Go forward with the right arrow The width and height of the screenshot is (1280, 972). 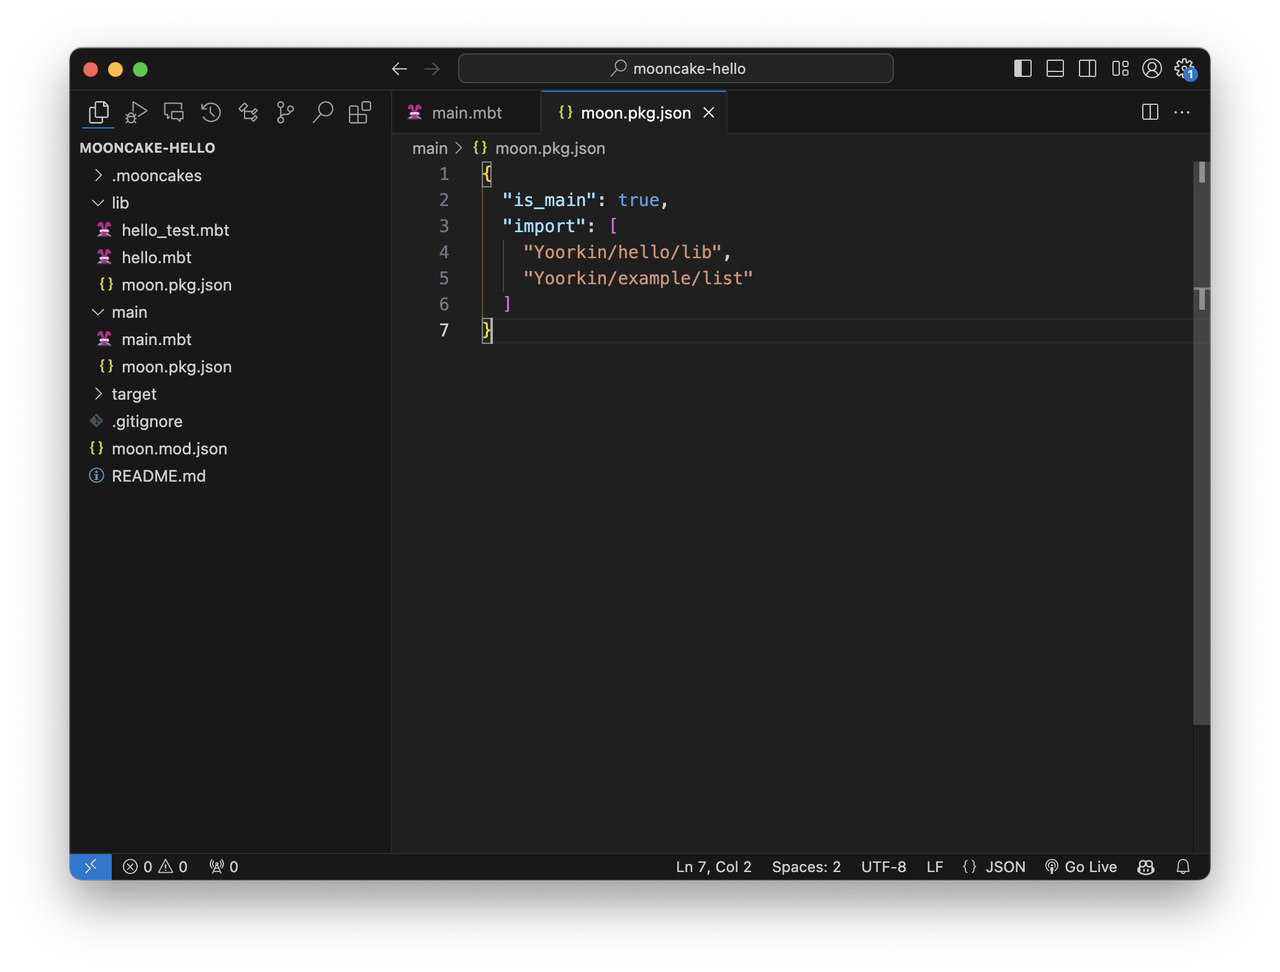coord(432,69)
